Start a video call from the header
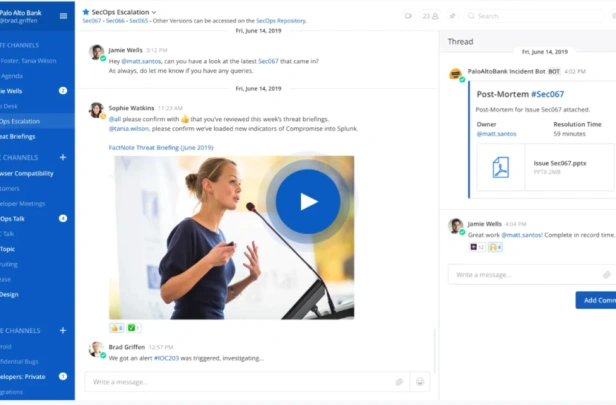Screen dimensions: 616x405 click(x=409, y=16)
